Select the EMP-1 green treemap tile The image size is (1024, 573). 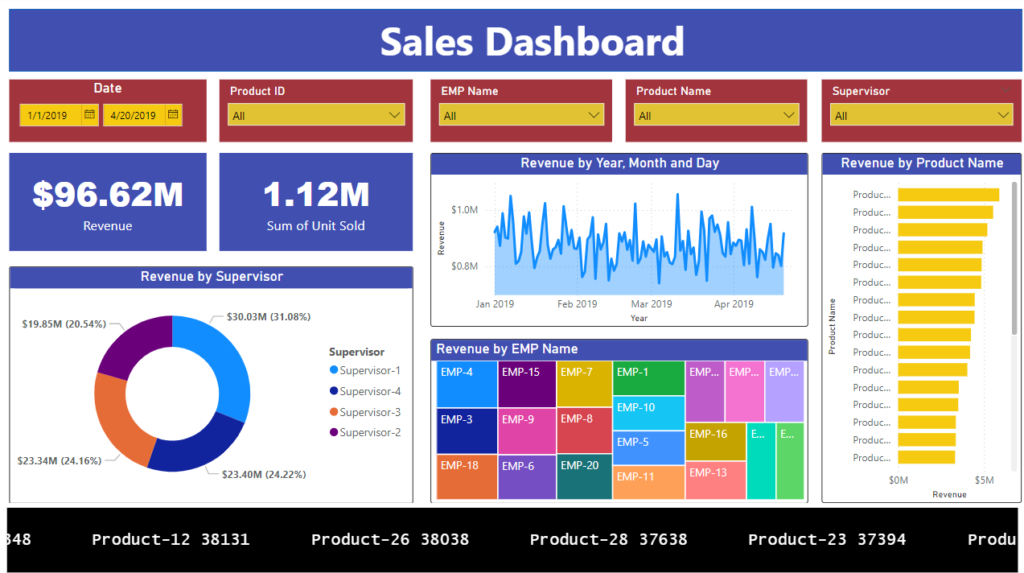[647, 378]
